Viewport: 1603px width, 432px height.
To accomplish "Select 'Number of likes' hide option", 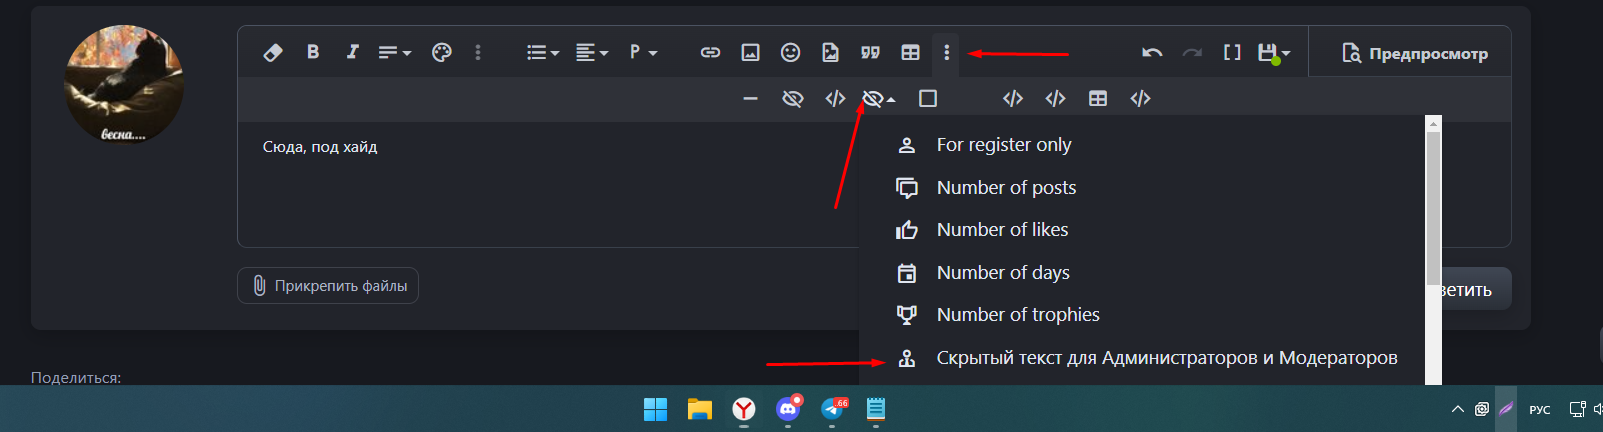I will coord(1002,230).
